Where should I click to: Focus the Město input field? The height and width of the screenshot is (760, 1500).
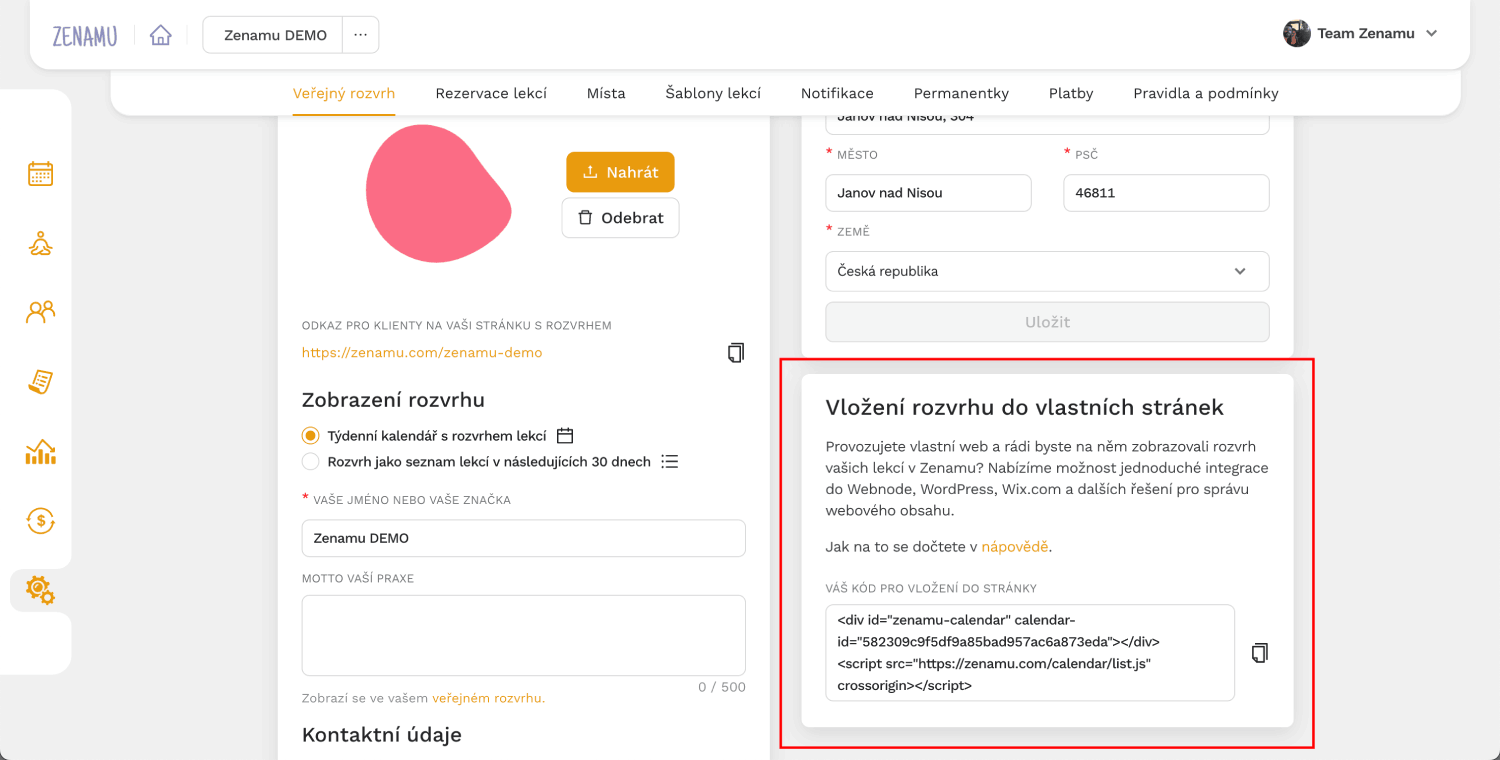pyautogui.click(x=928, y=193)
